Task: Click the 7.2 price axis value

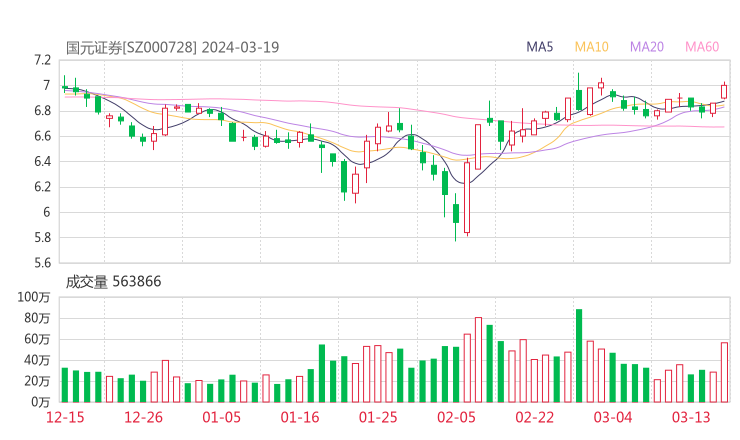Action: click(42, 60)
